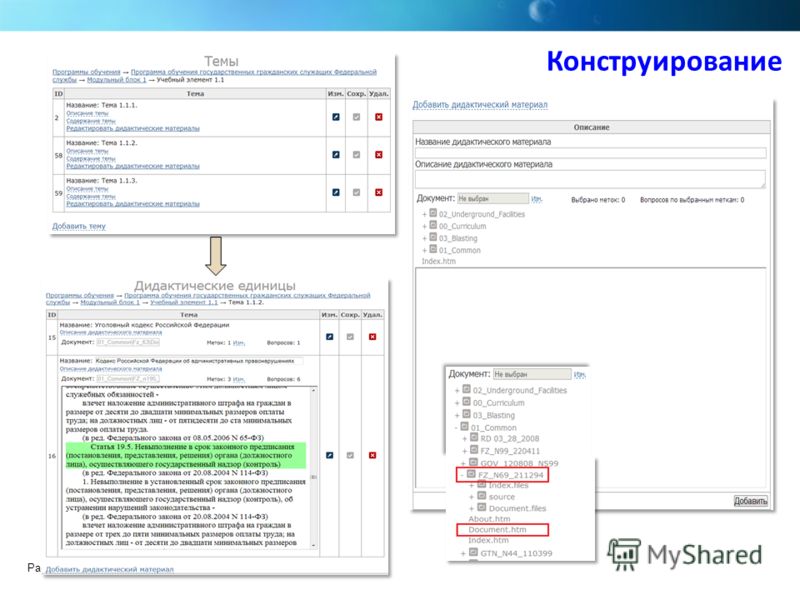Folder icon of source in popup tree
The image size is (800, 600).
click(482, 495)
